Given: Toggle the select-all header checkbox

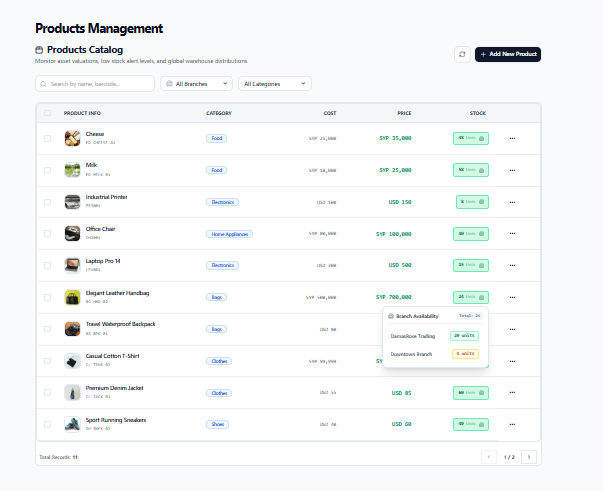Looking at the screenshot, I should (47, 113).
